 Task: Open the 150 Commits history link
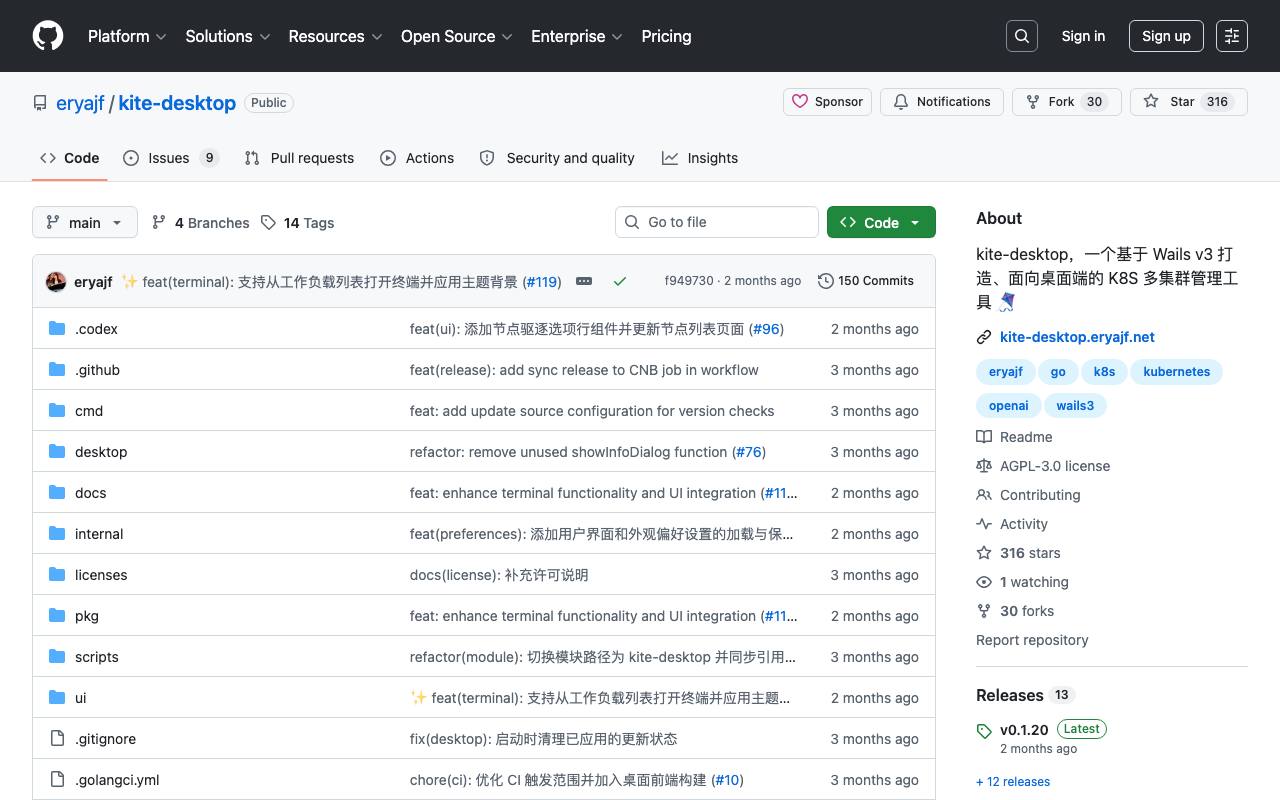pyautogui.click(x=866, y=281)
